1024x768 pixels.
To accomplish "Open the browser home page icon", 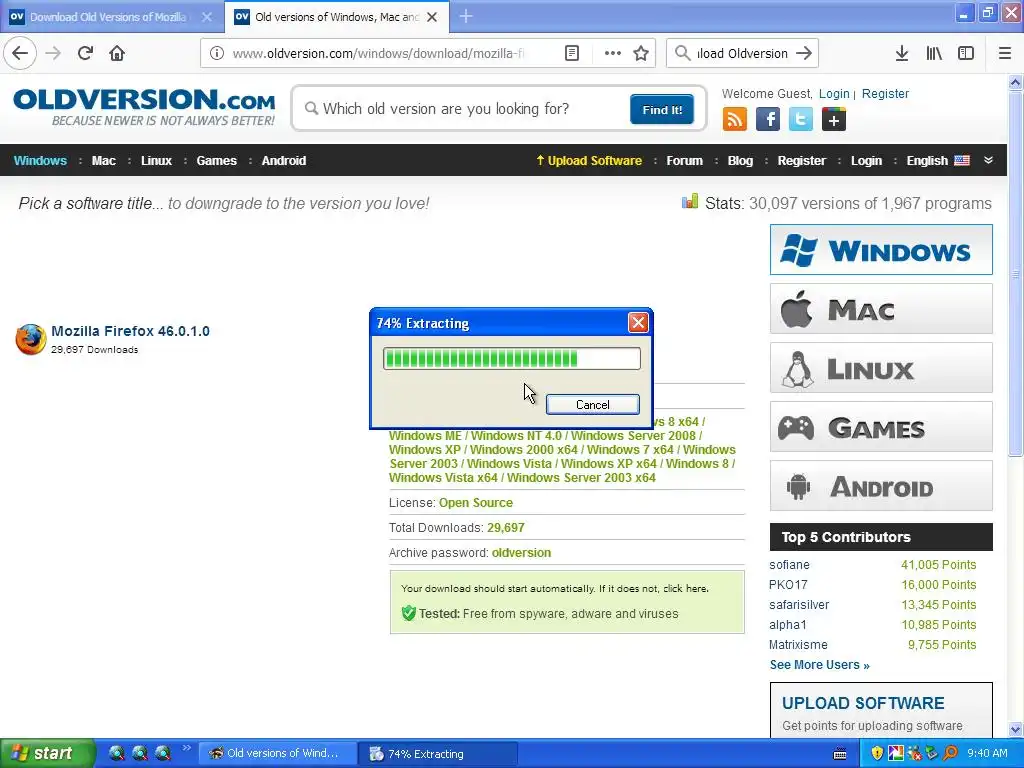I will click(117, 53).
